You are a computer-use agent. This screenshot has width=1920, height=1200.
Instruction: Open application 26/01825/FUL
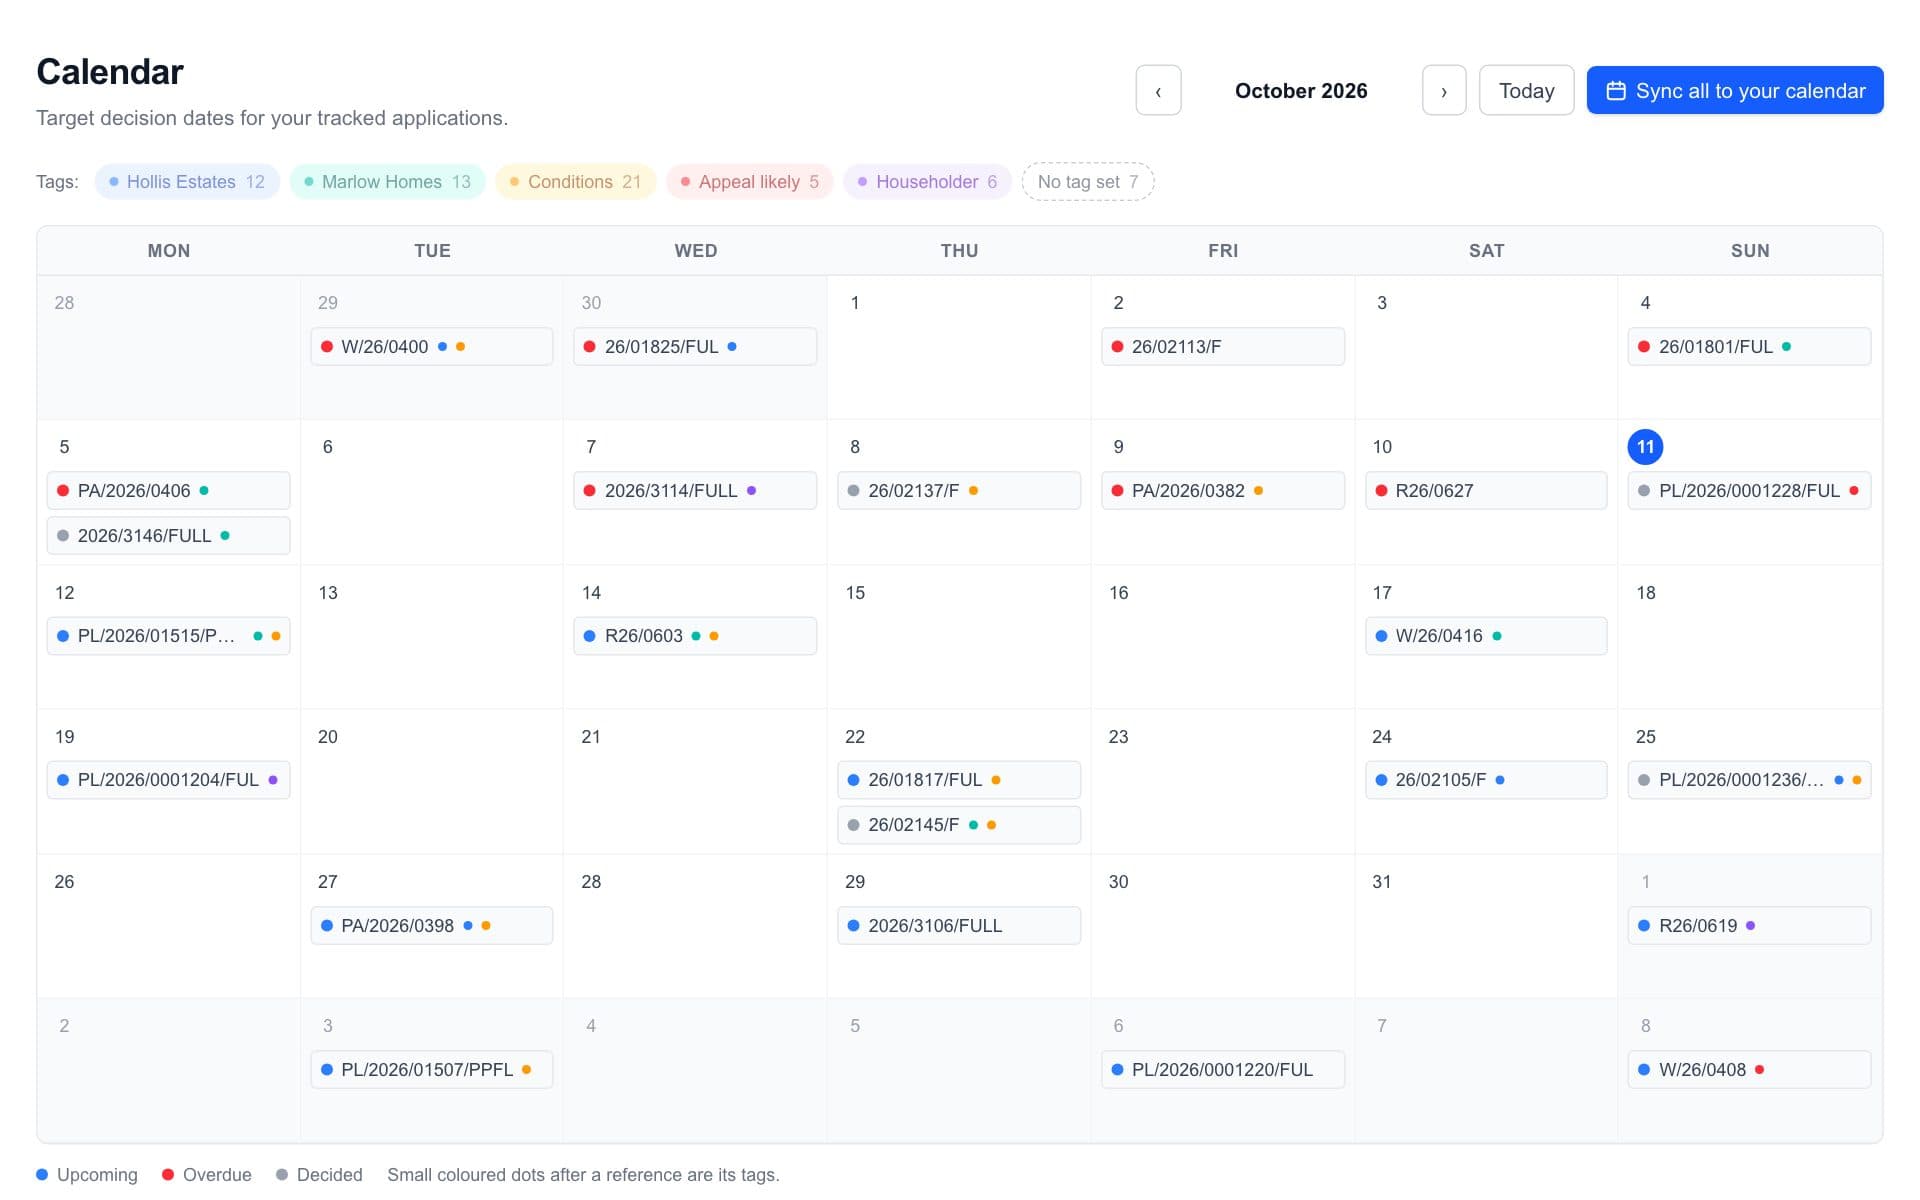[695, 347]
